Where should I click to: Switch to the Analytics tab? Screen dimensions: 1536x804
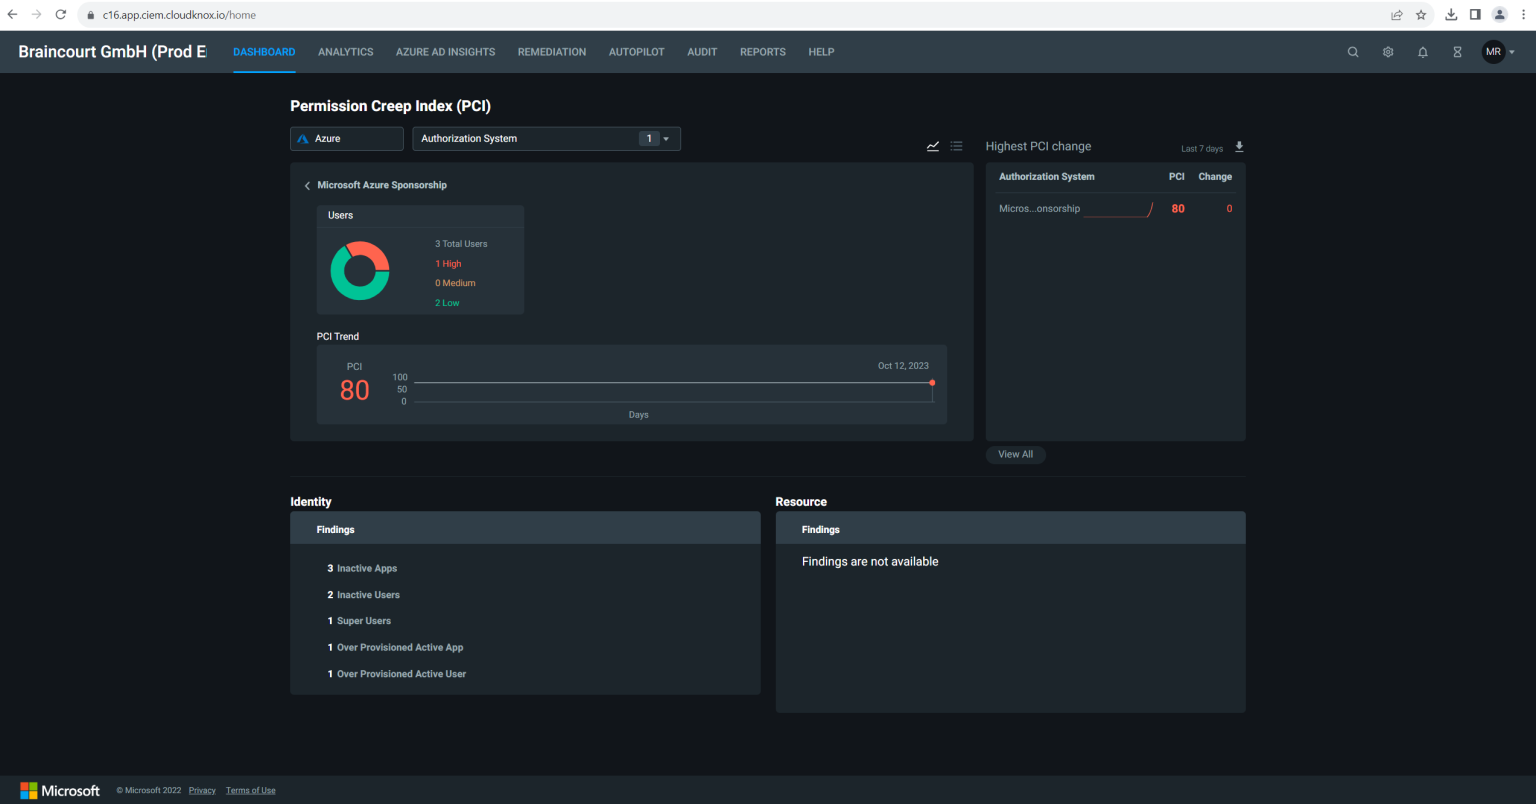point(345,51)
